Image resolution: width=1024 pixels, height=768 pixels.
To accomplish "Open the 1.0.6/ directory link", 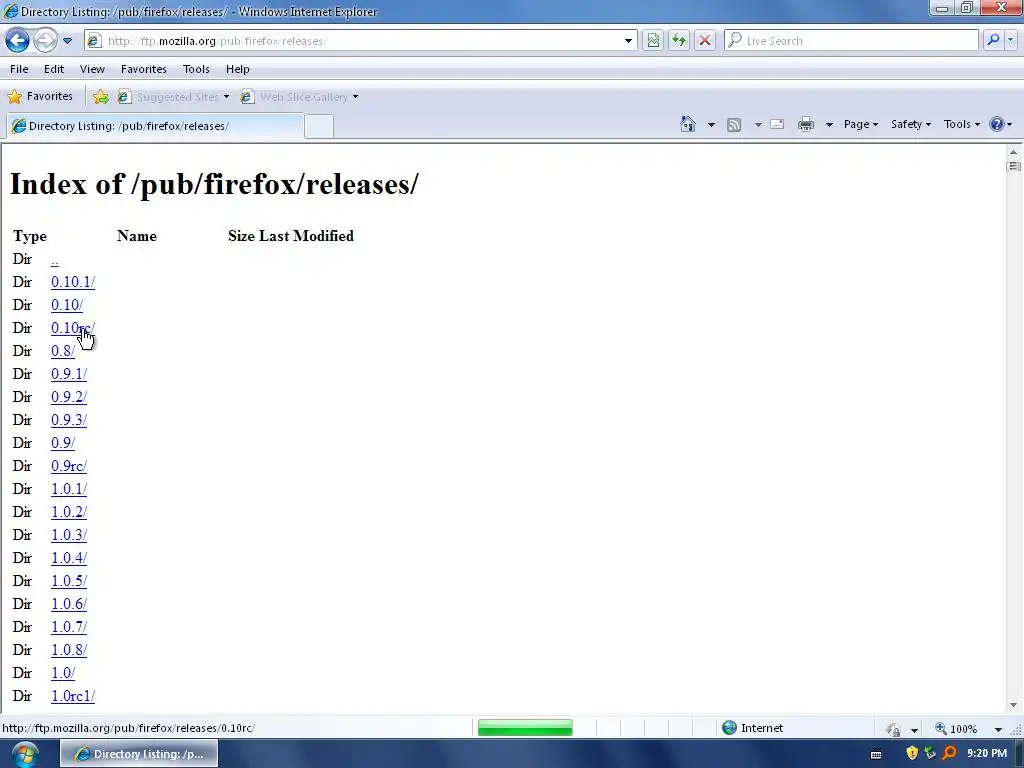I will (69, 604).
